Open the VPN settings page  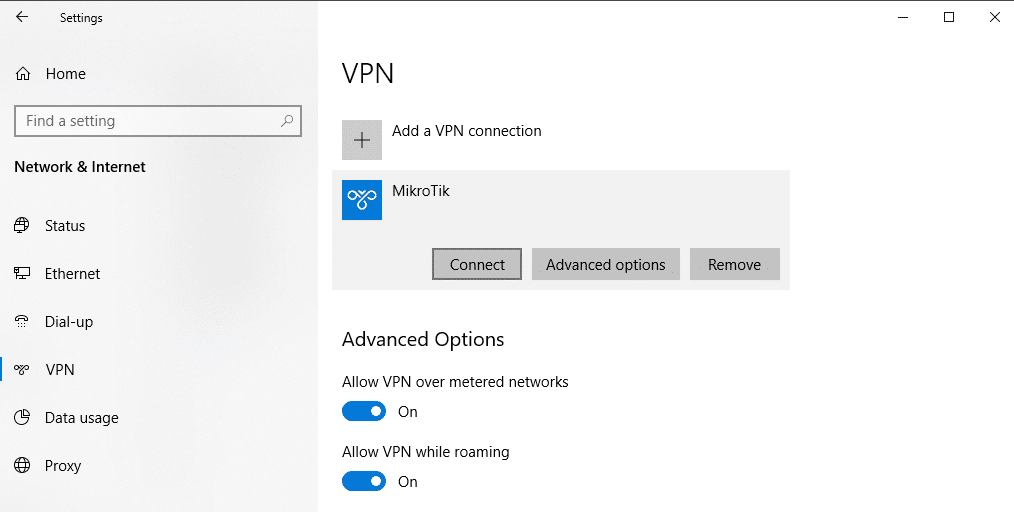pos(60,370)
